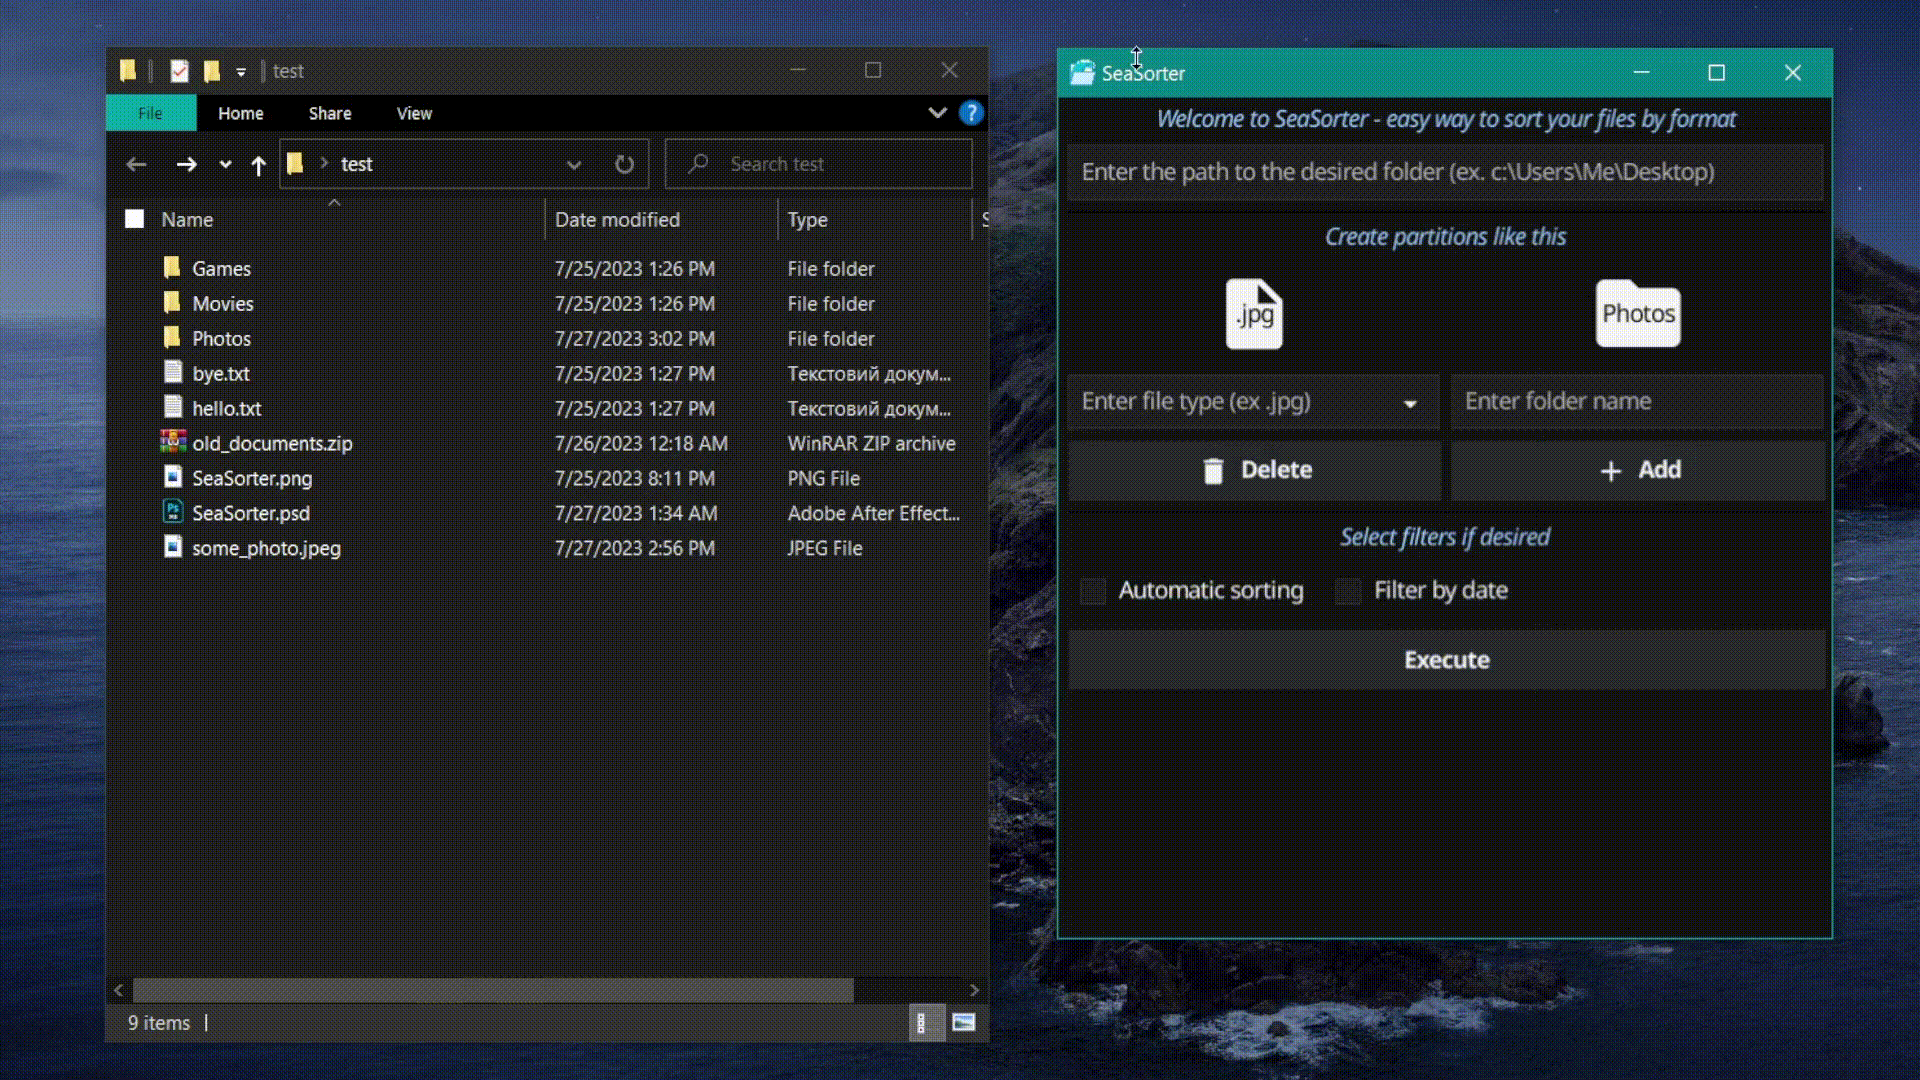Click the Movies folder icon
Screen dimensions: 1920x1080
[x=172, y=303]
